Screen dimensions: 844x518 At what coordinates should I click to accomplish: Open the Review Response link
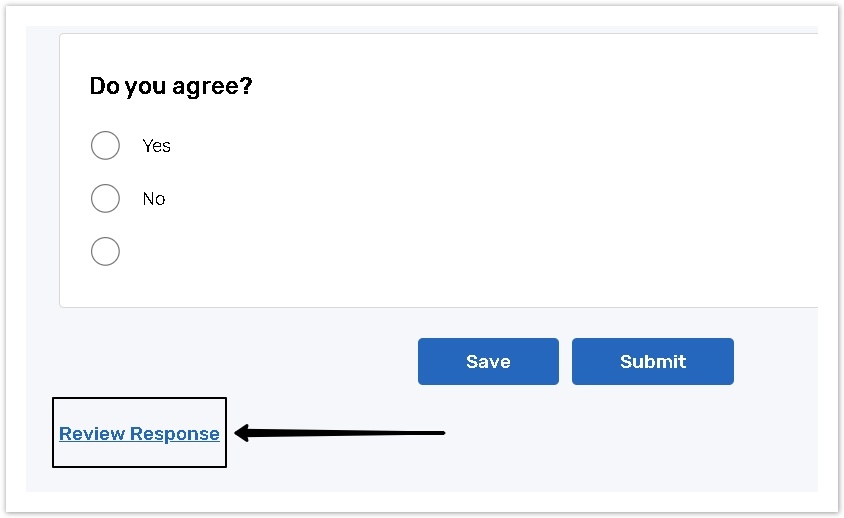tap(139, 434)
